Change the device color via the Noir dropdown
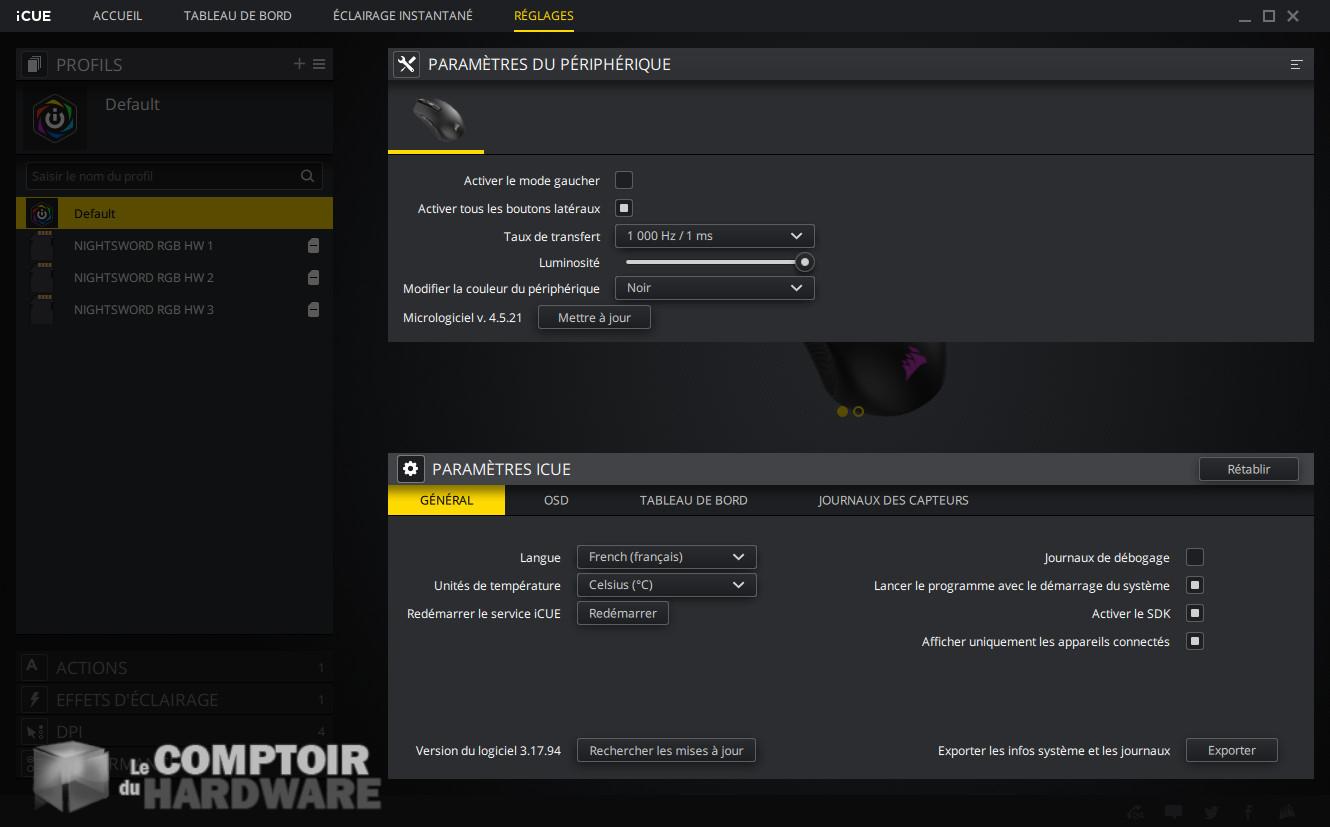 pos(714,287)
